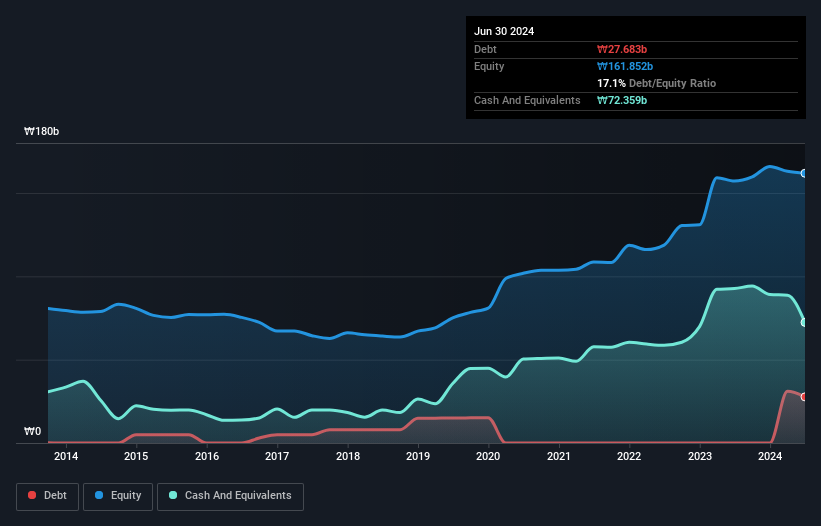This screenshot has height=526, width=821.
Task: Click the 2019 x-axis label
Action: (418, 456)
